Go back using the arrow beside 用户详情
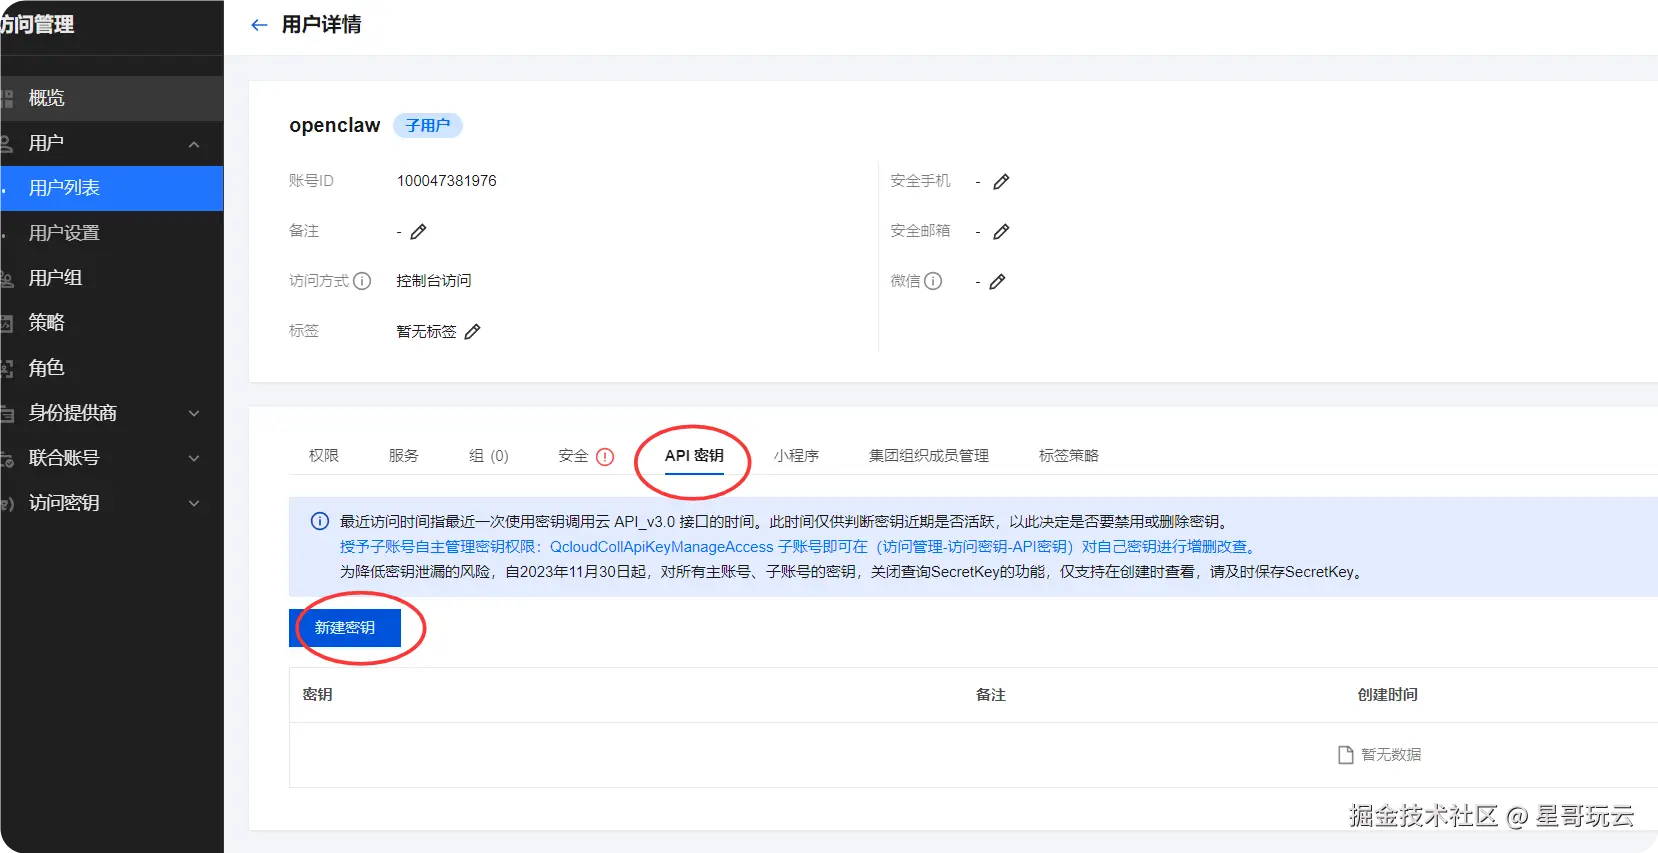 pyautogui.click(x=259, y=25)
